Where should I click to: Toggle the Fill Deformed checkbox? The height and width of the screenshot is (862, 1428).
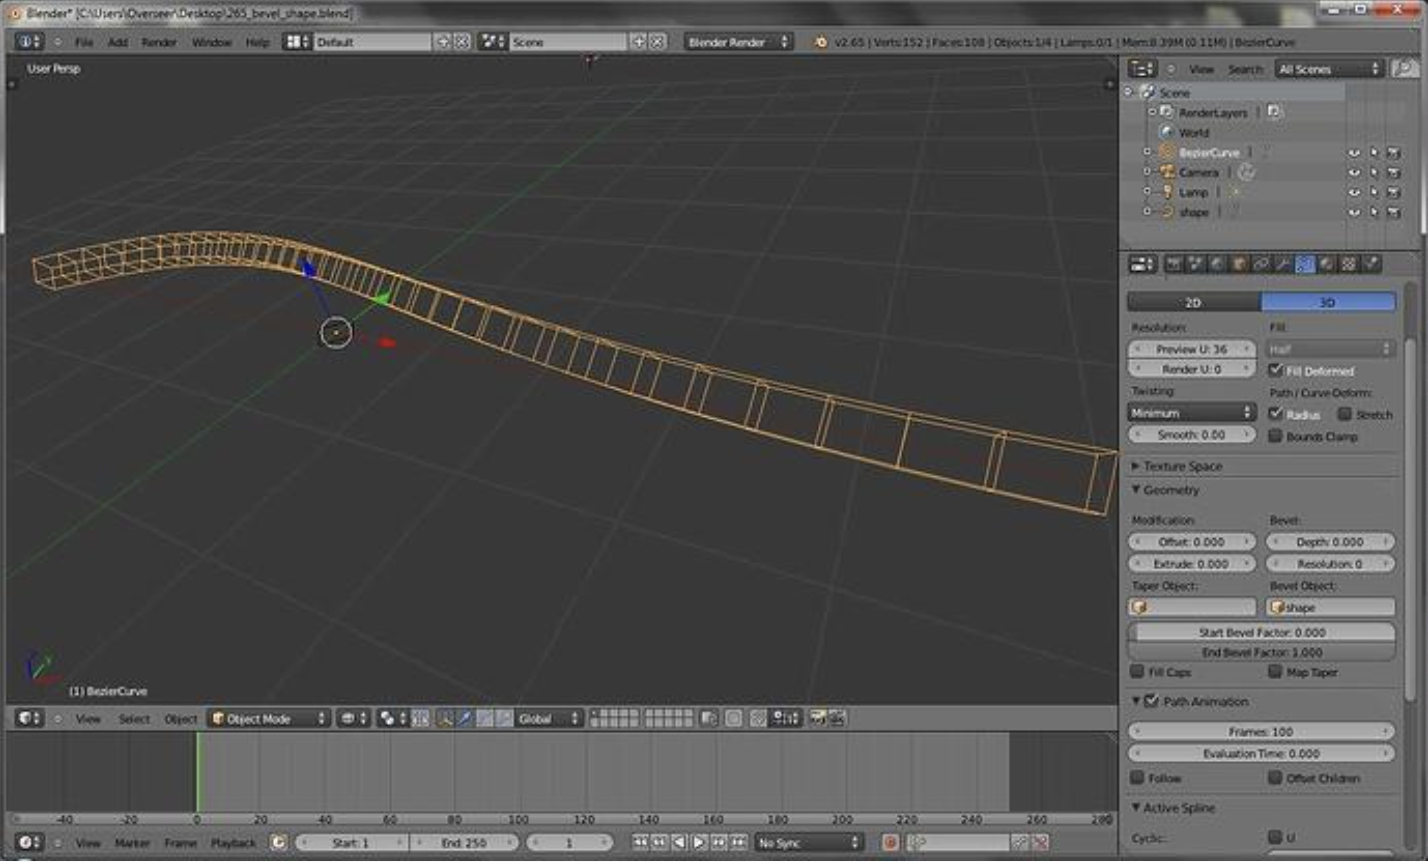coord(1275,370)
